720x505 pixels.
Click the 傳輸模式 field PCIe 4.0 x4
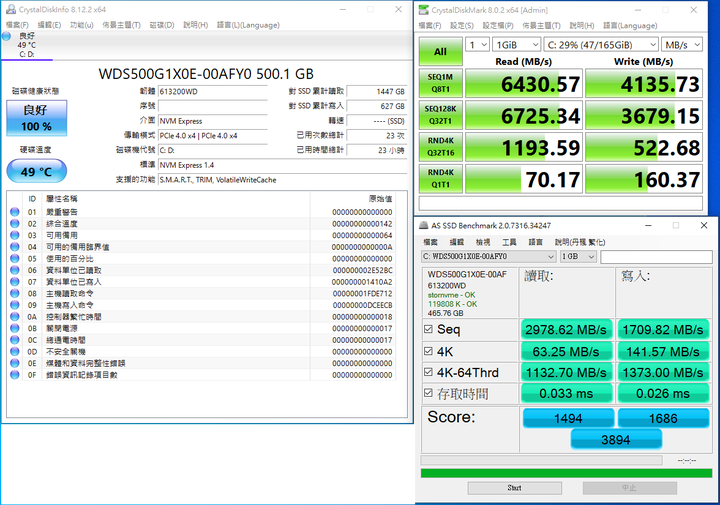point(213,135)
